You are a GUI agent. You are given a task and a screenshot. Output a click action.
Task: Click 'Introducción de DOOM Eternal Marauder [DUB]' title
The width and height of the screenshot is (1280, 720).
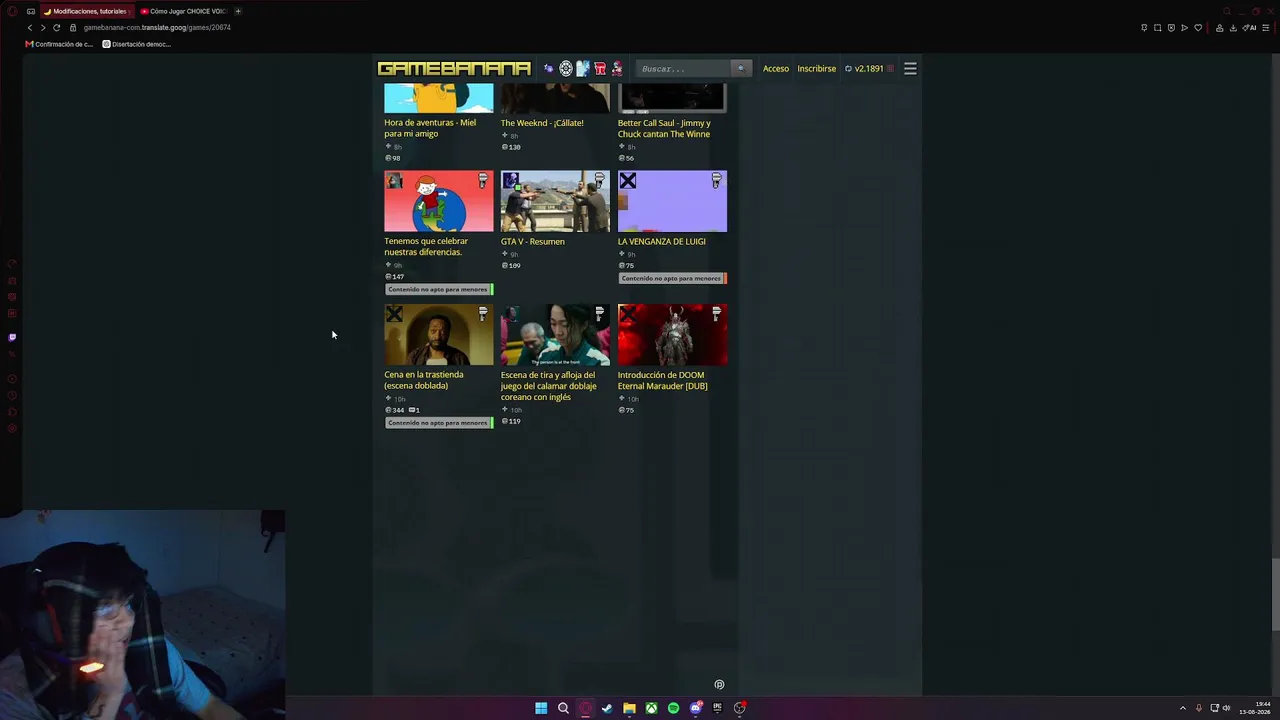[663, 380]
